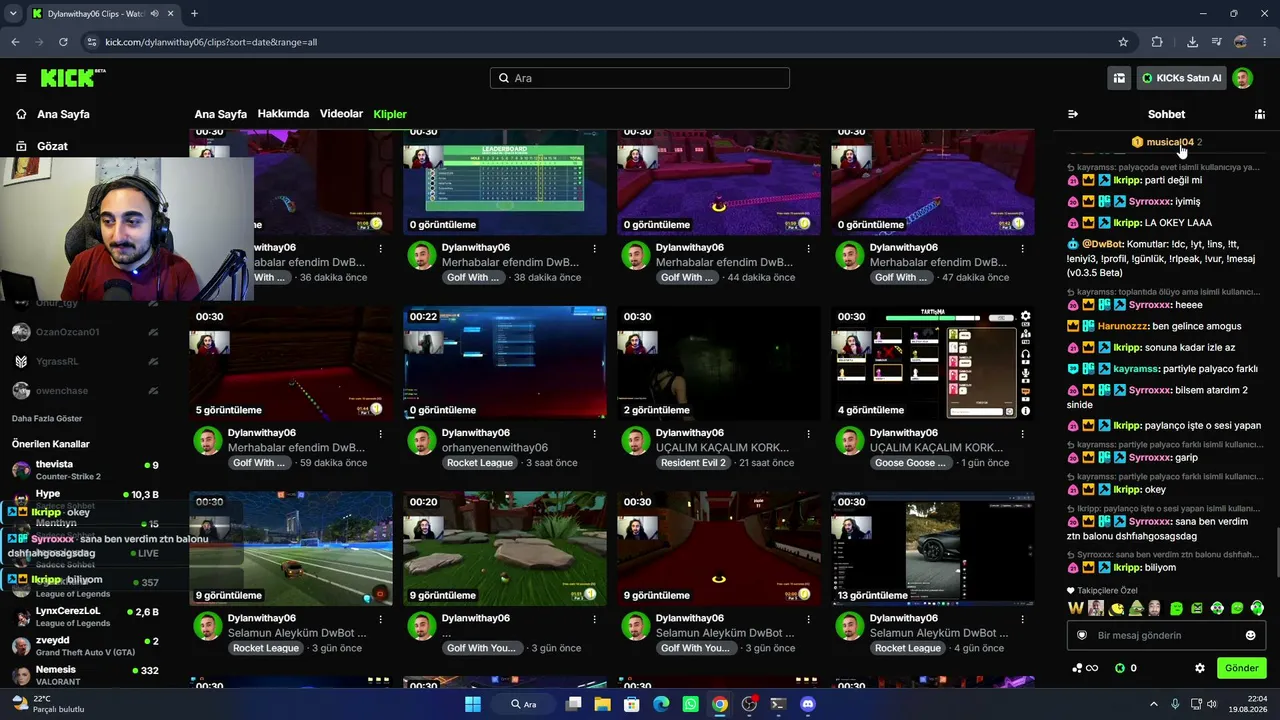The width and height of the screenshot is (1280, 720).
Task: Open Microsoft Edge from the taskbar
Action: 661,704
